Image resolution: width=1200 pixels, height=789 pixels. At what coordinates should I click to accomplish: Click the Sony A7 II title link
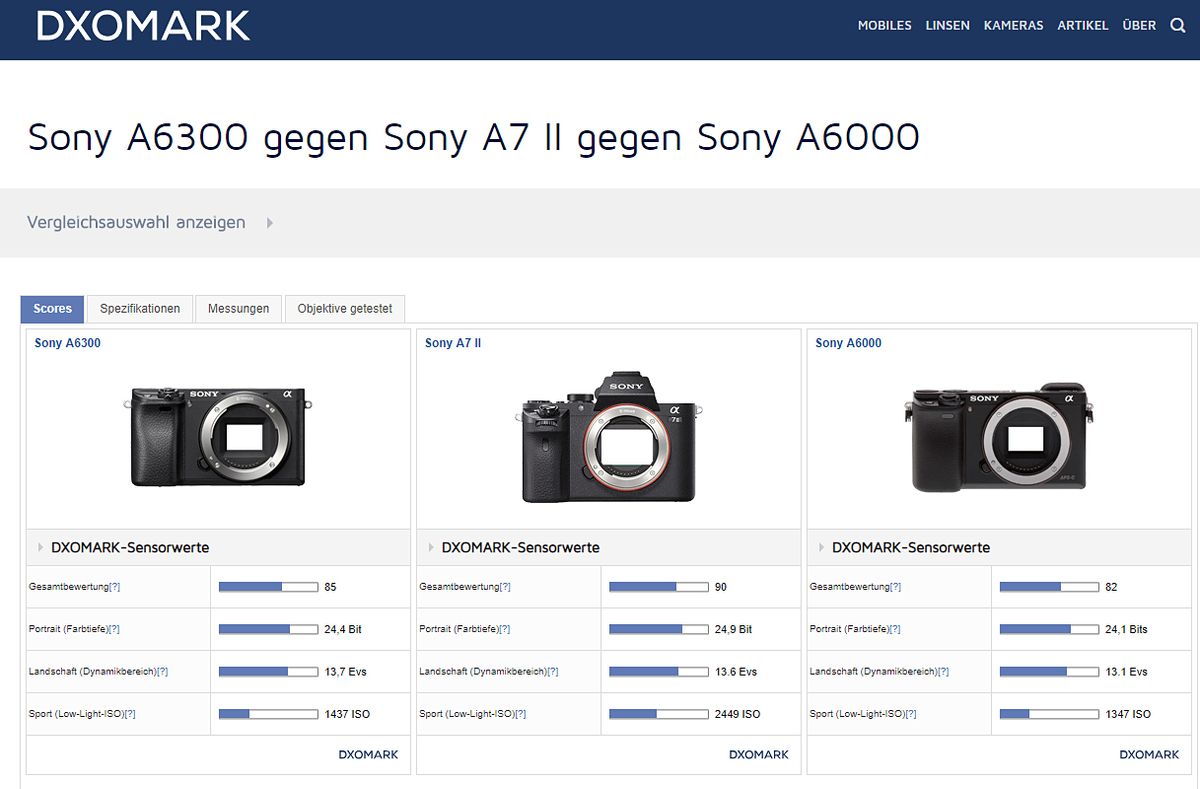453,343
